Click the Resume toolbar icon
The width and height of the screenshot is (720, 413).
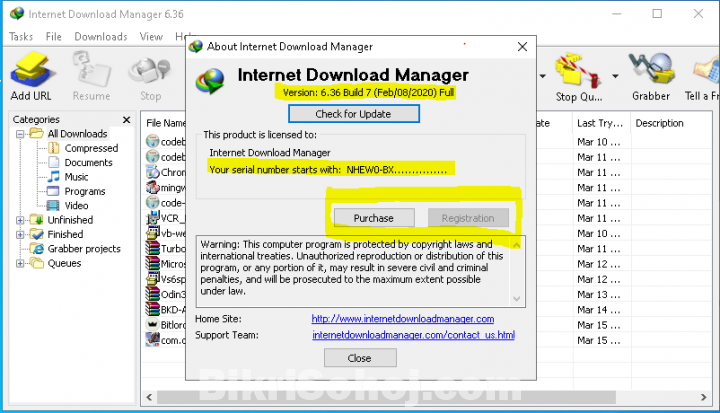(x=91, y=69)
